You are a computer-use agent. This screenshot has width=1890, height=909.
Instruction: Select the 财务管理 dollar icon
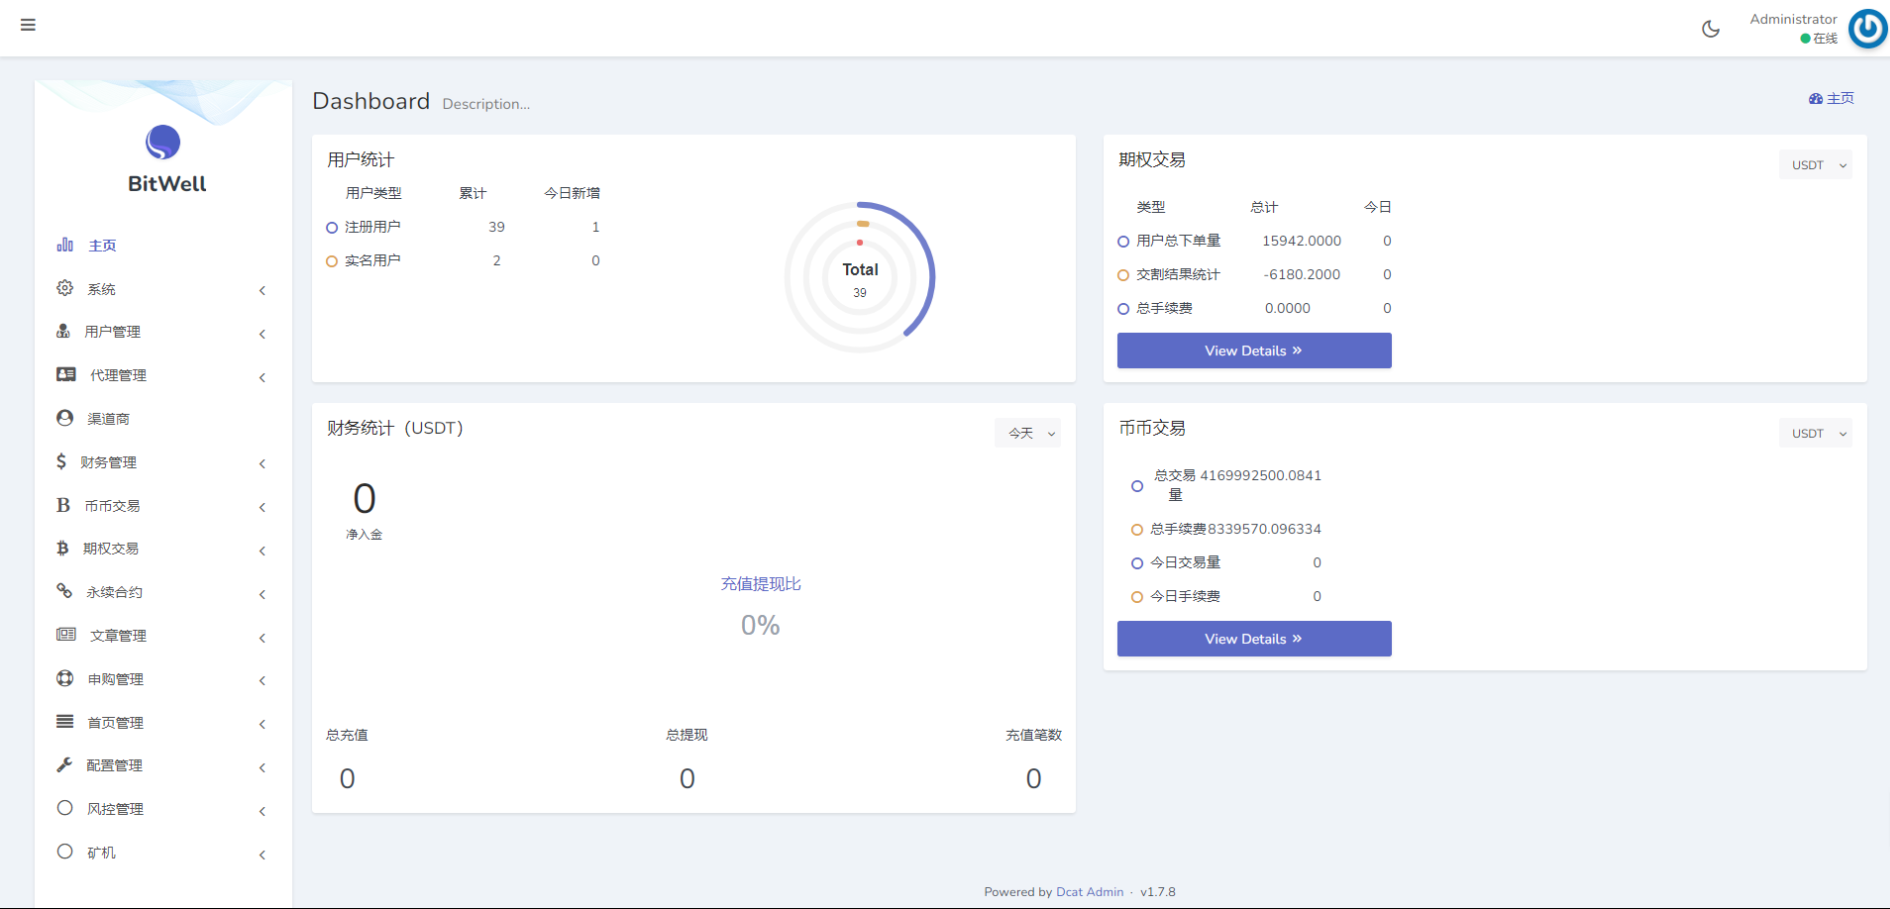64,461
